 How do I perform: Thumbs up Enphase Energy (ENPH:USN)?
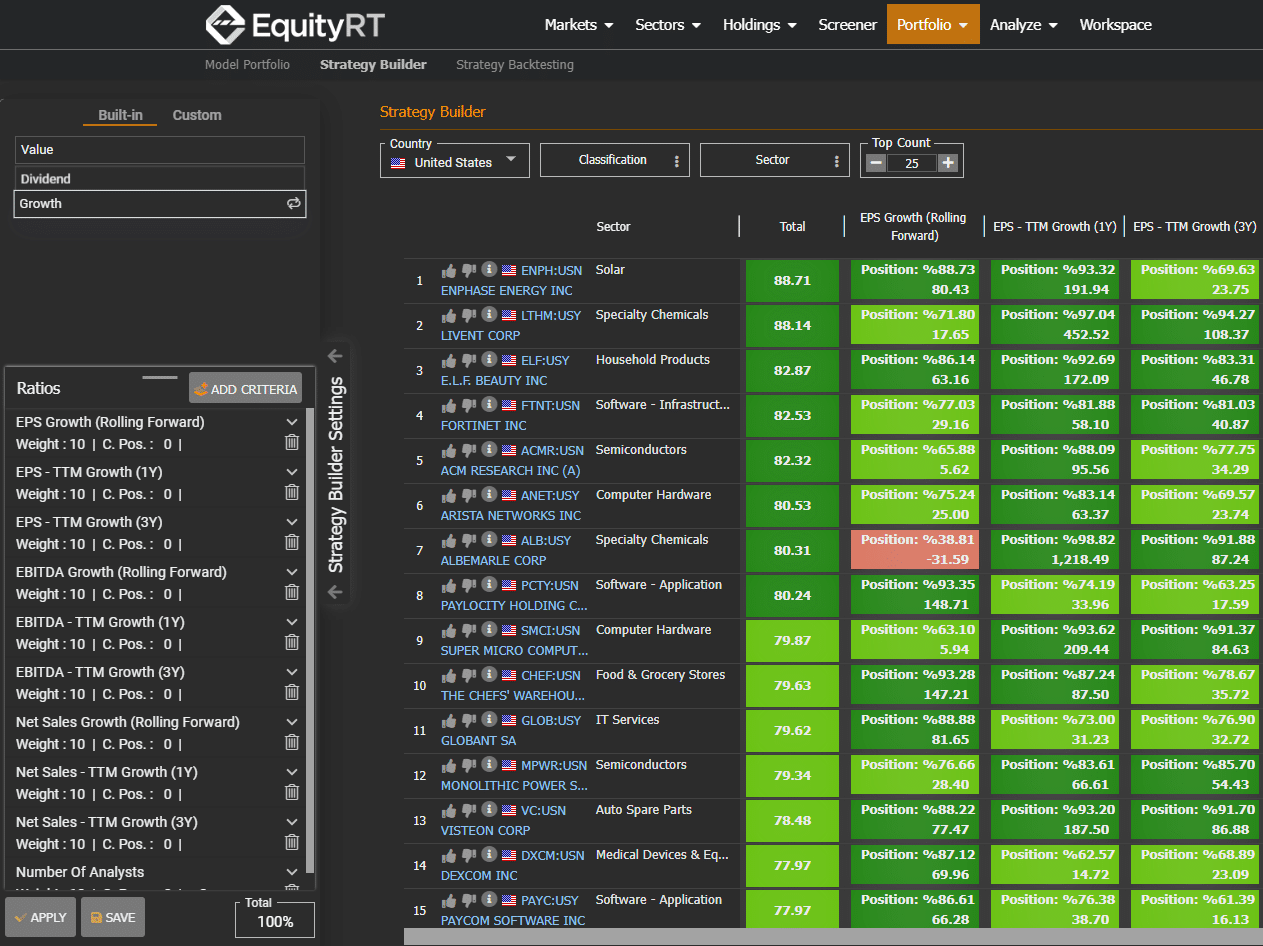tap(449, 270)
